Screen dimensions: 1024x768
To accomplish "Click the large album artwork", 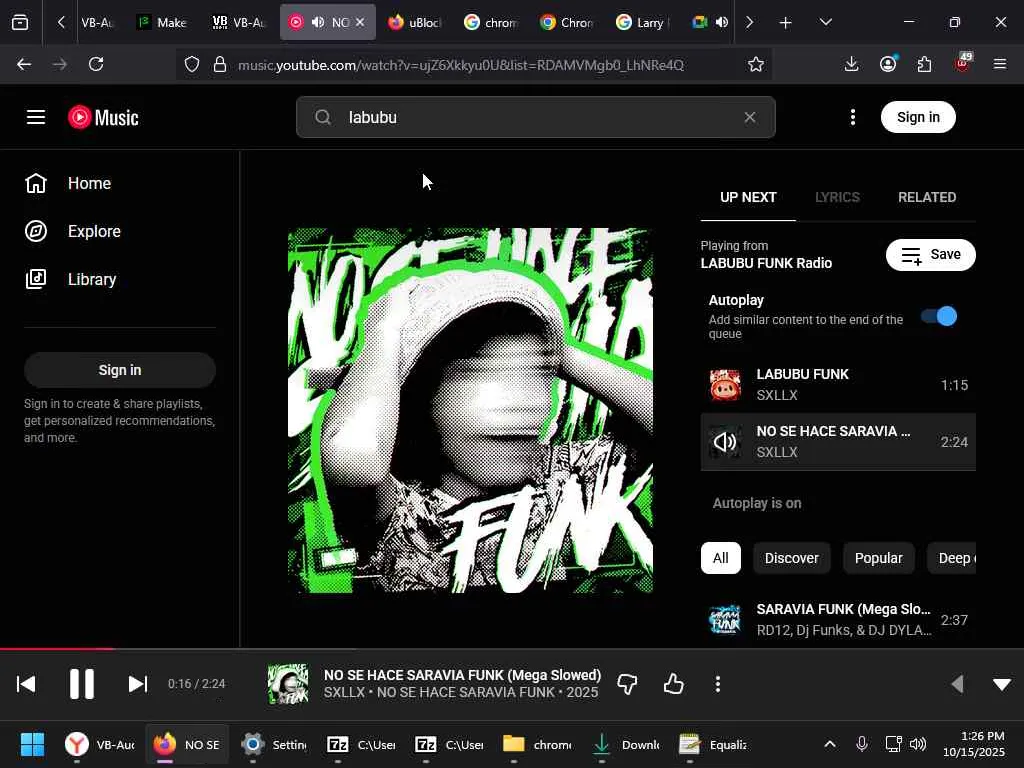I will pos(470,411).
